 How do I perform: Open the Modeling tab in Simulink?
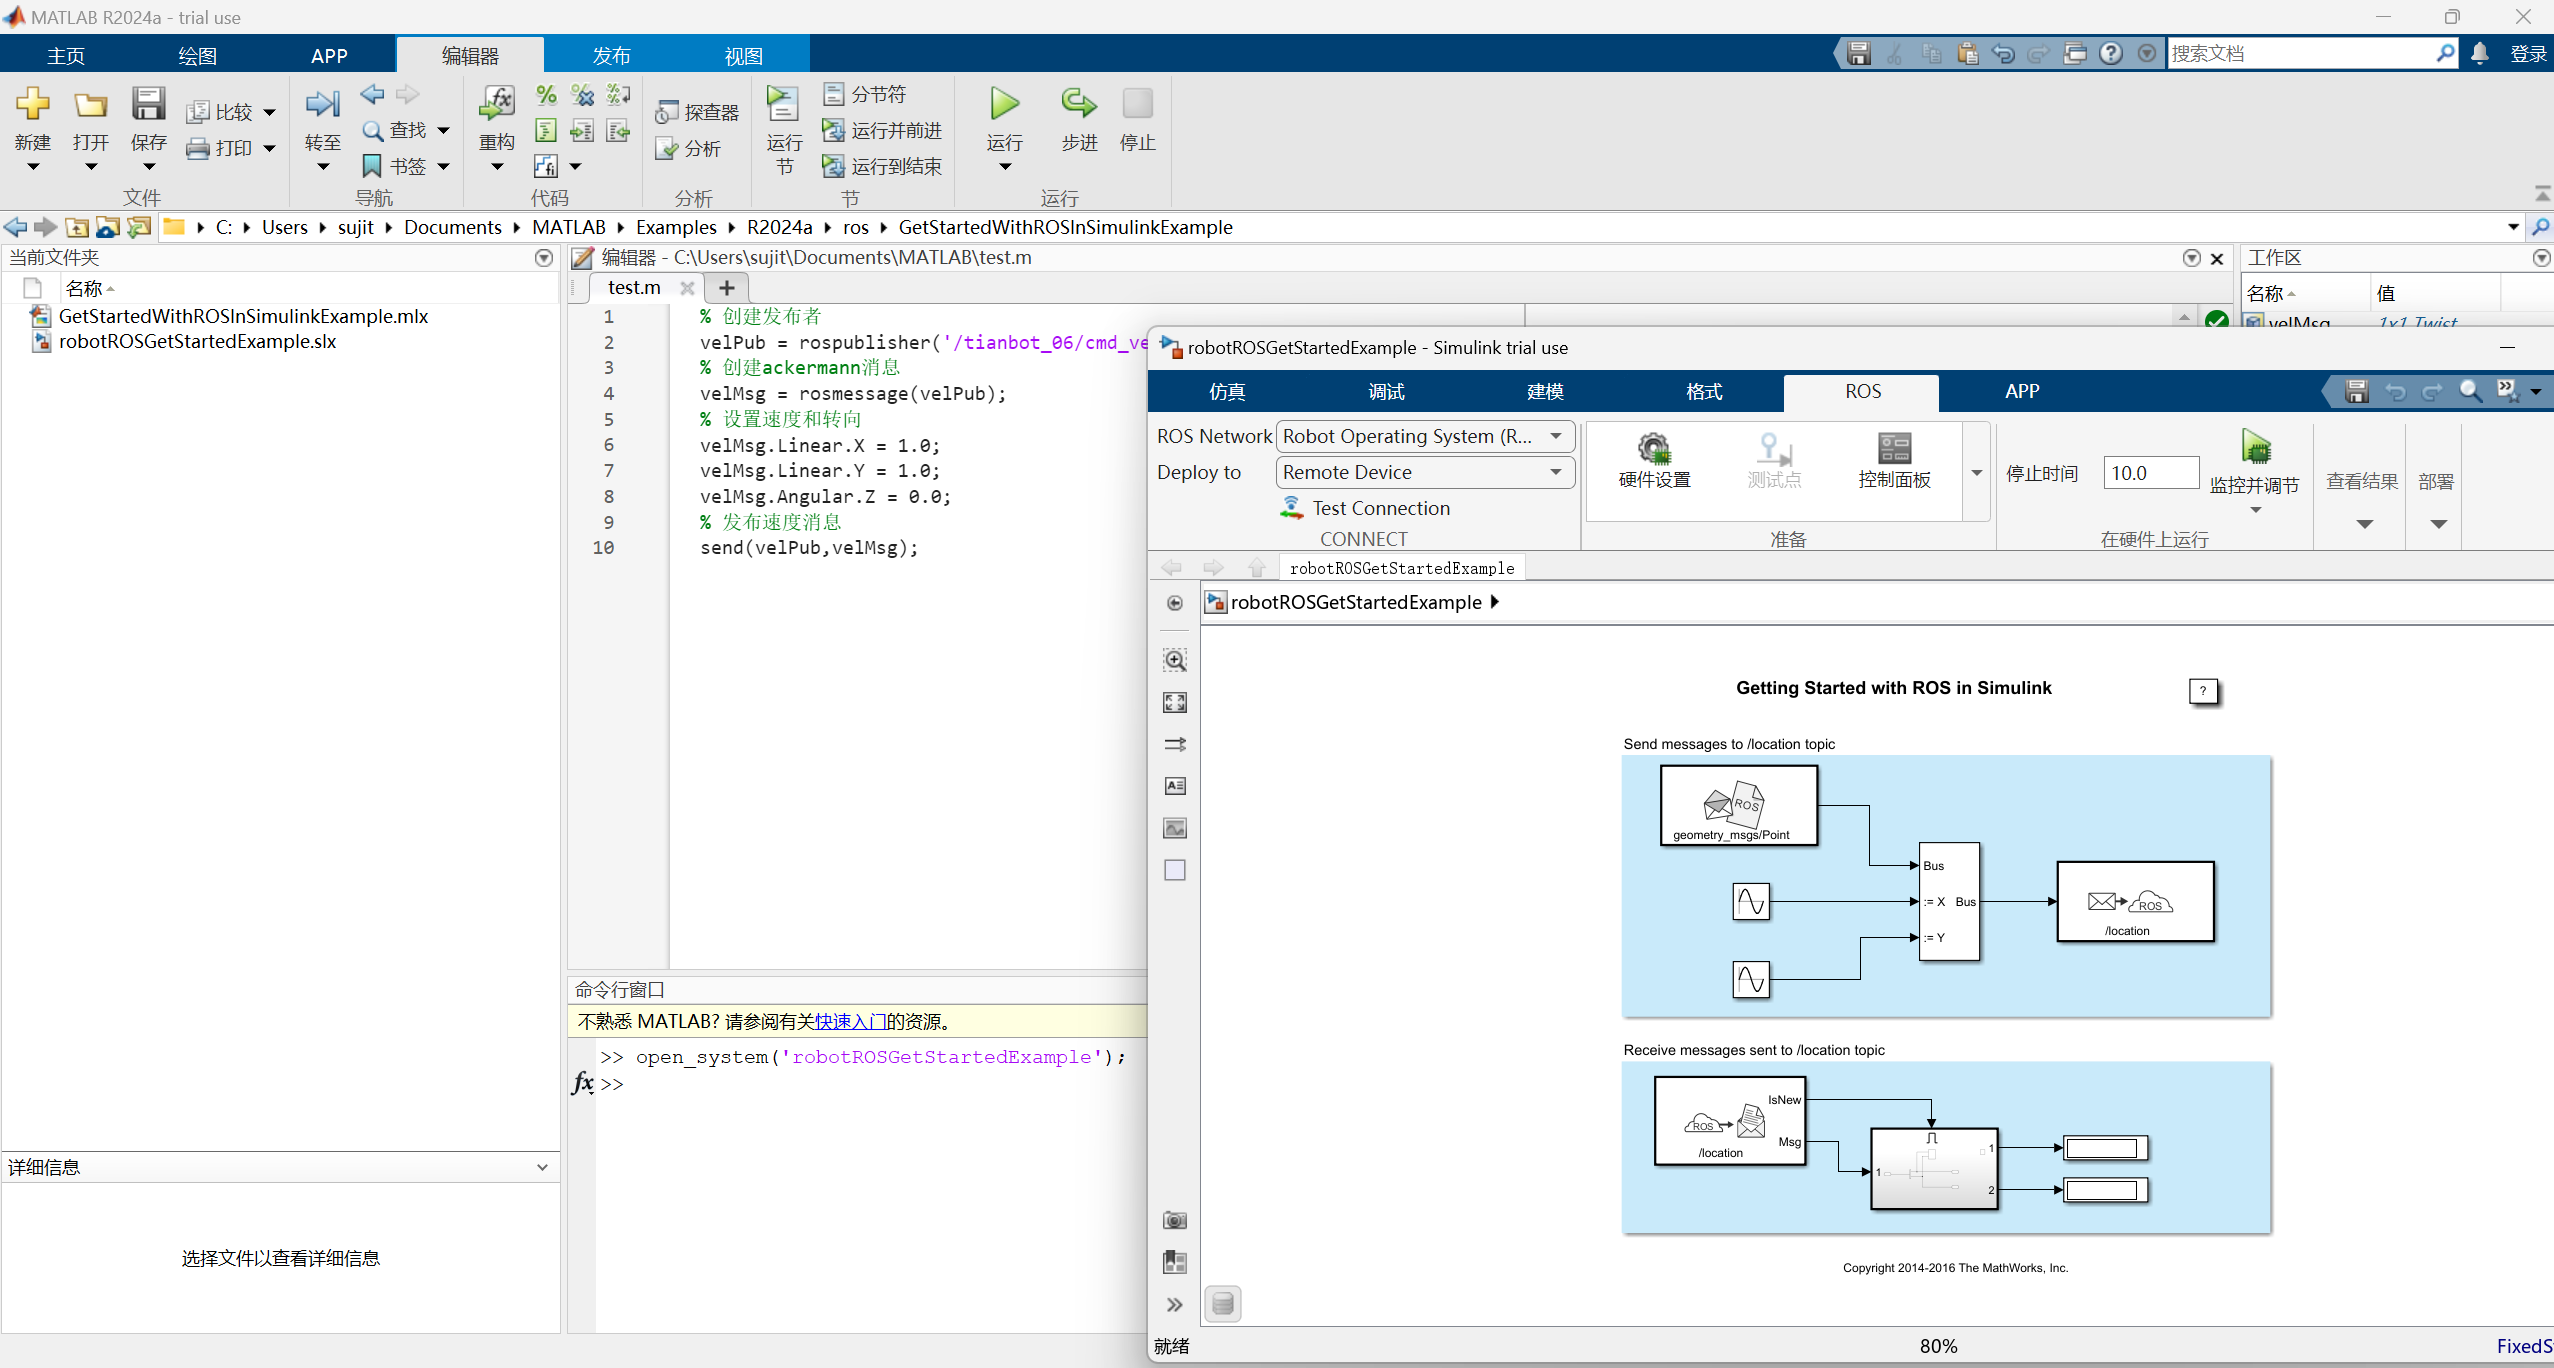pos(1545,392)
